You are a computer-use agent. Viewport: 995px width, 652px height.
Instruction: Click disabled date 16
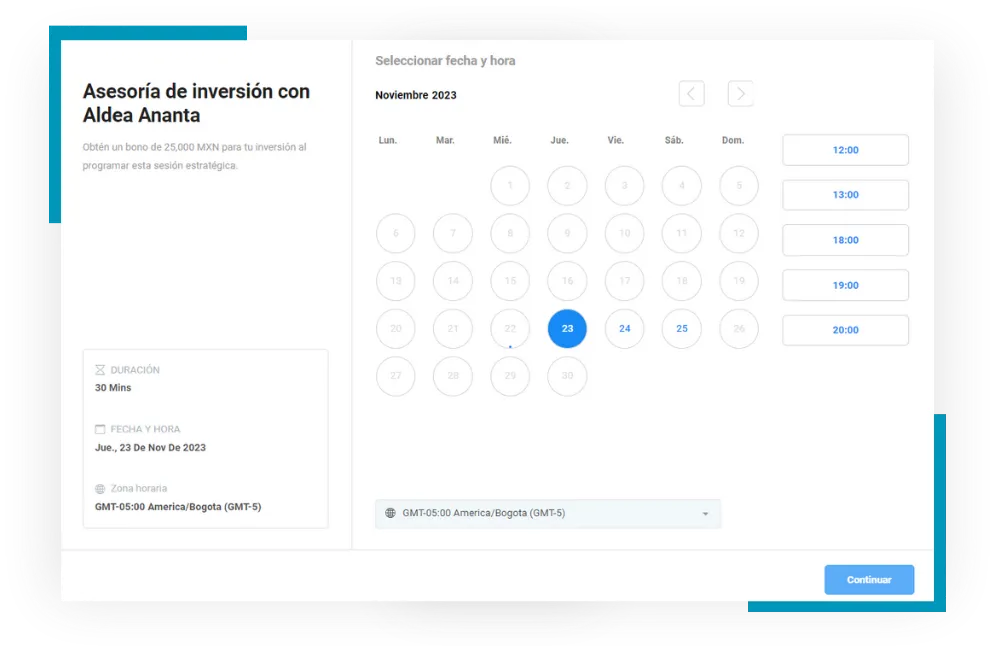pyautogui.click(x=567, y=281)
